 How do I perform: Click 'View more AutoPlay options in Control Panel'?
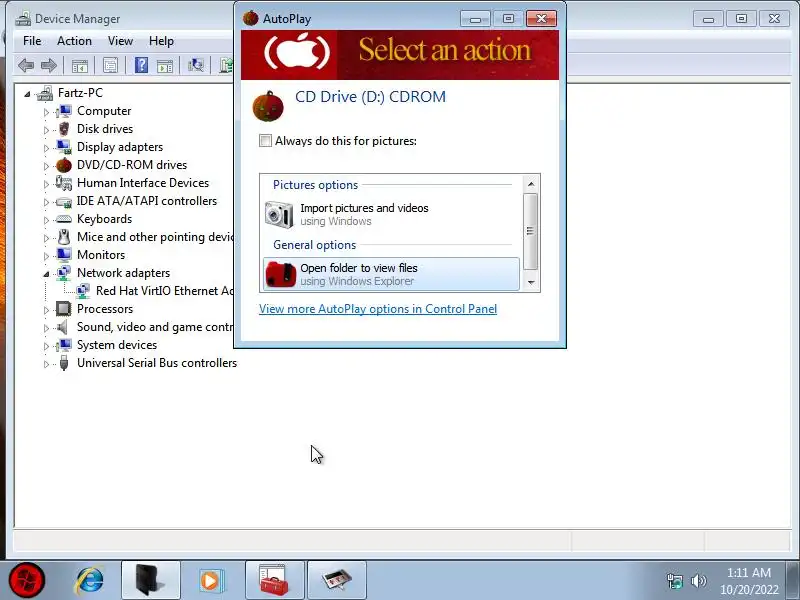[378, 309]
